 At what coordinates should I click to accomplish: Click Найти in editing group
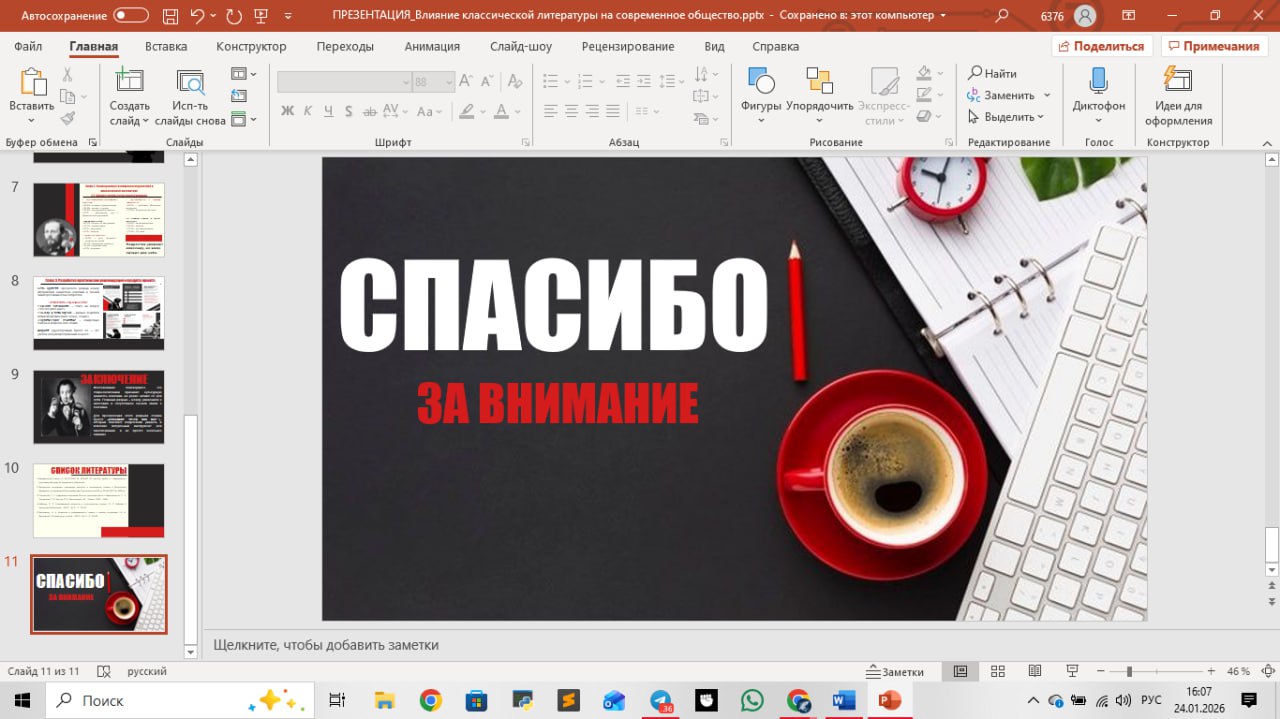tap(992, 73)
